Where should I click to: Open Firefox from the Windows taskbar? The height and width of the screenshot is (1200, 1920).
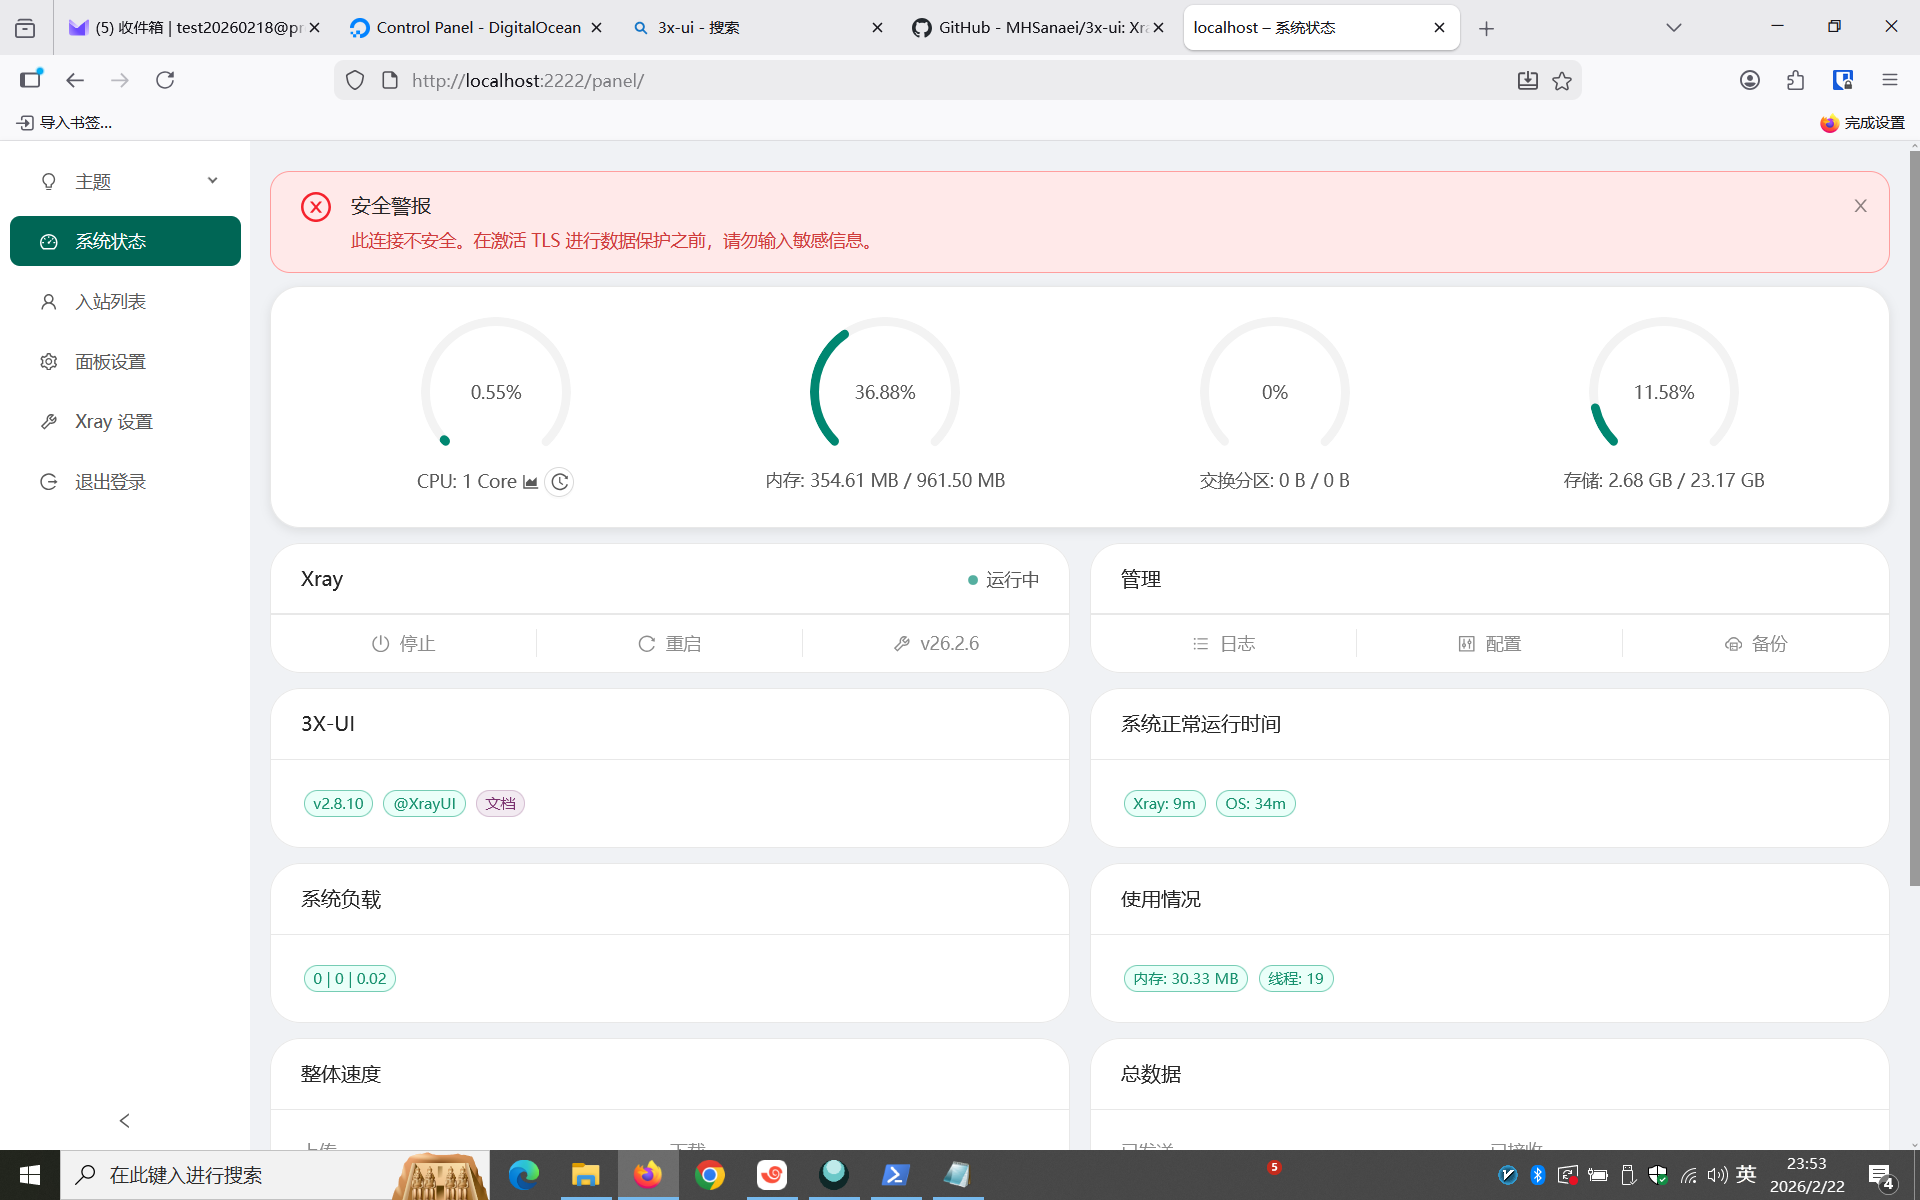[648, 1174]
